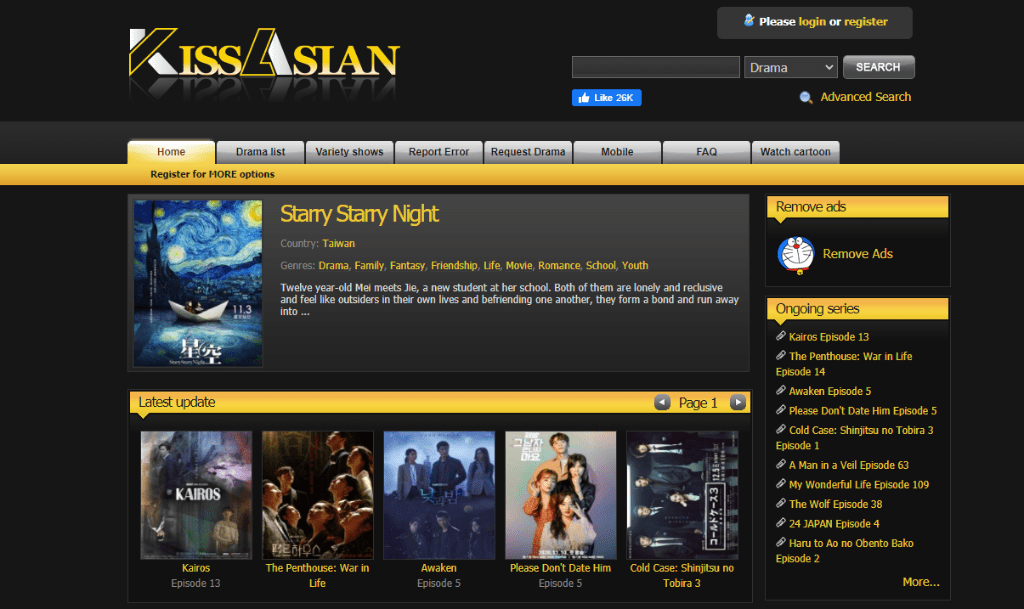Click the user icon beside login prompt
The width and height of the screenshot is (1024, 609).
click(x=749, y=21)
